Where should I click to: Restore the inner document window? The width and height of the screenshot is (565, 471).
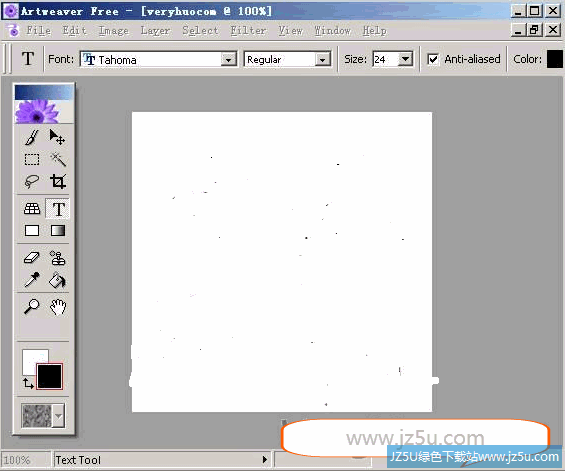534,30
